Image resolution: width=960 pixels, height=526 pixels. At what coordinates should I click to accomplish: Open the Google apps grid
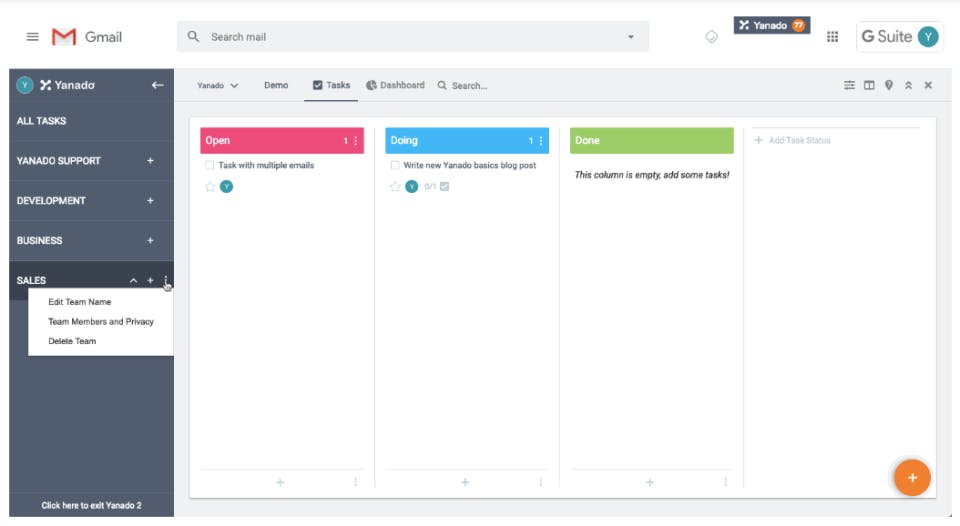click(x=832, y=37)
